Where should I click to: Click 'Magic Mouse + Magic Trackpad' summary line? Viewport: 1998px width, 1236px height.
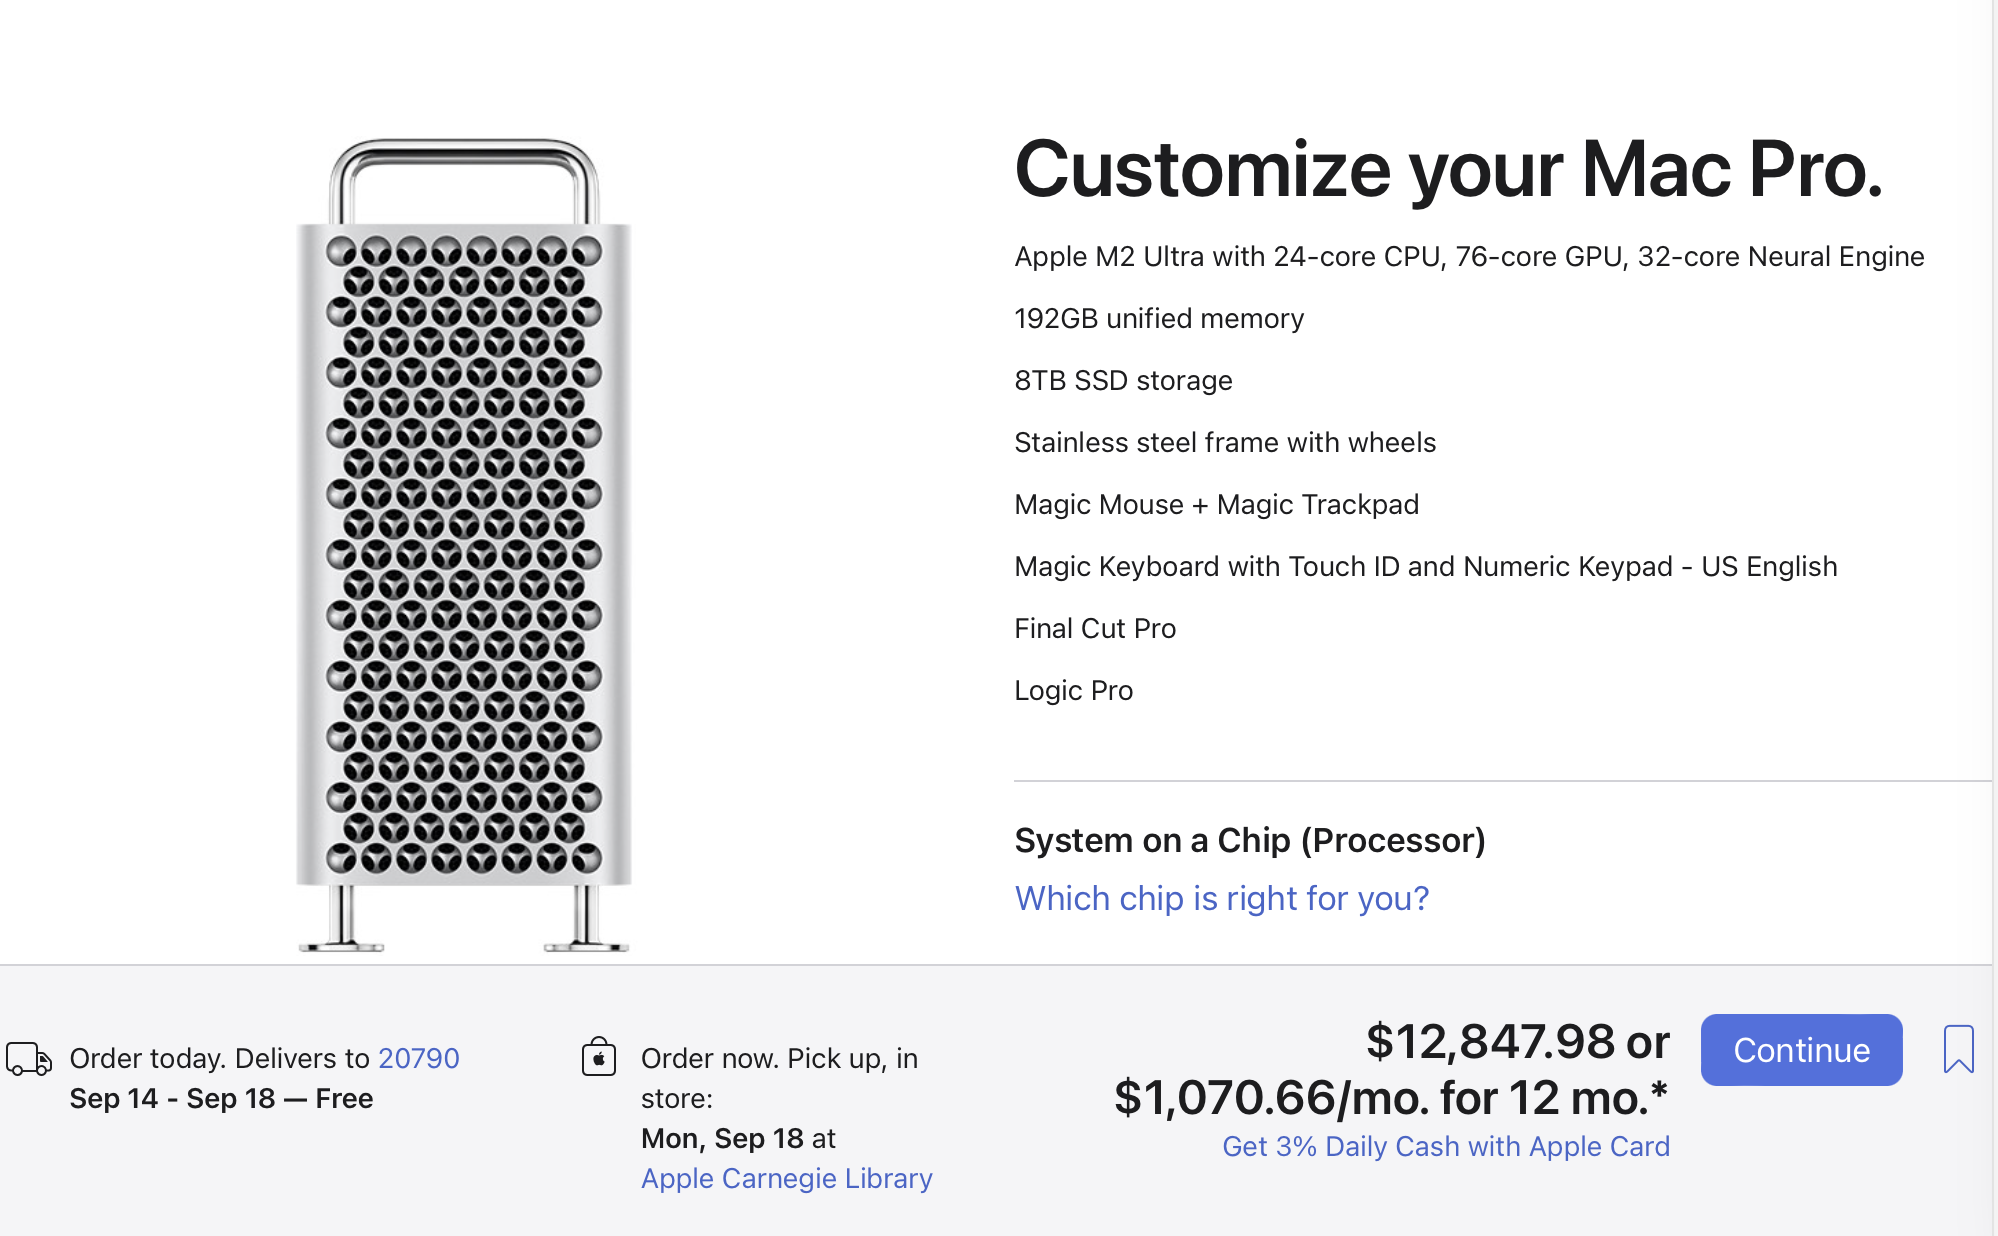tap(1216, 505)
